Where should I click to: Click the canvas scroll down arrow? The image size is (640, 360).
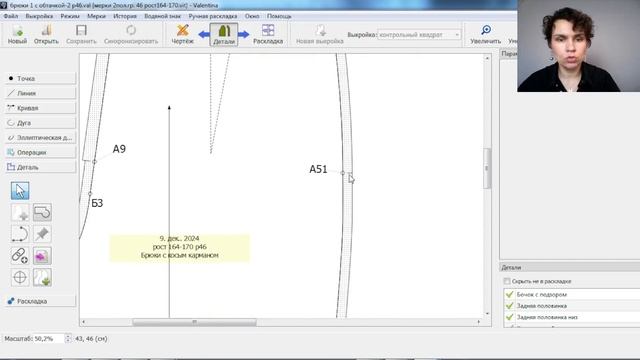point(487,313)
